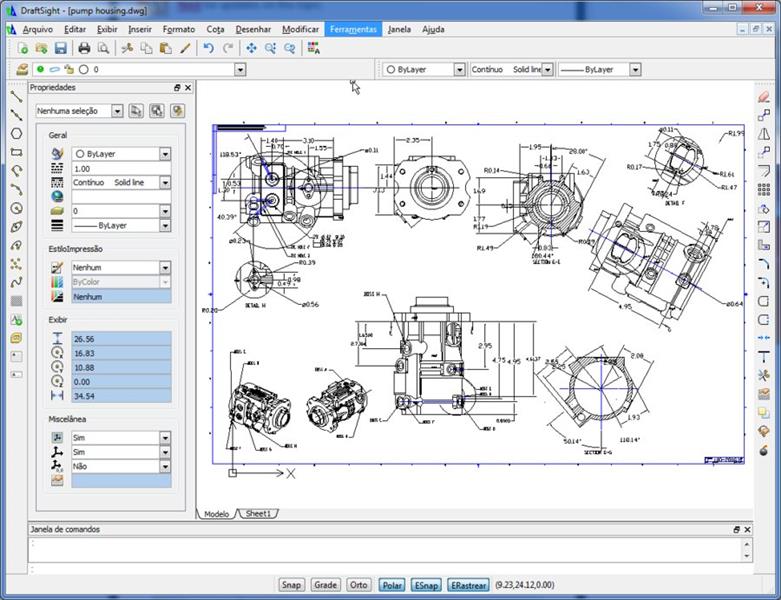Open the Layers manager icon
The height and width of the screenshot is (600, 781).
(22, 70)
